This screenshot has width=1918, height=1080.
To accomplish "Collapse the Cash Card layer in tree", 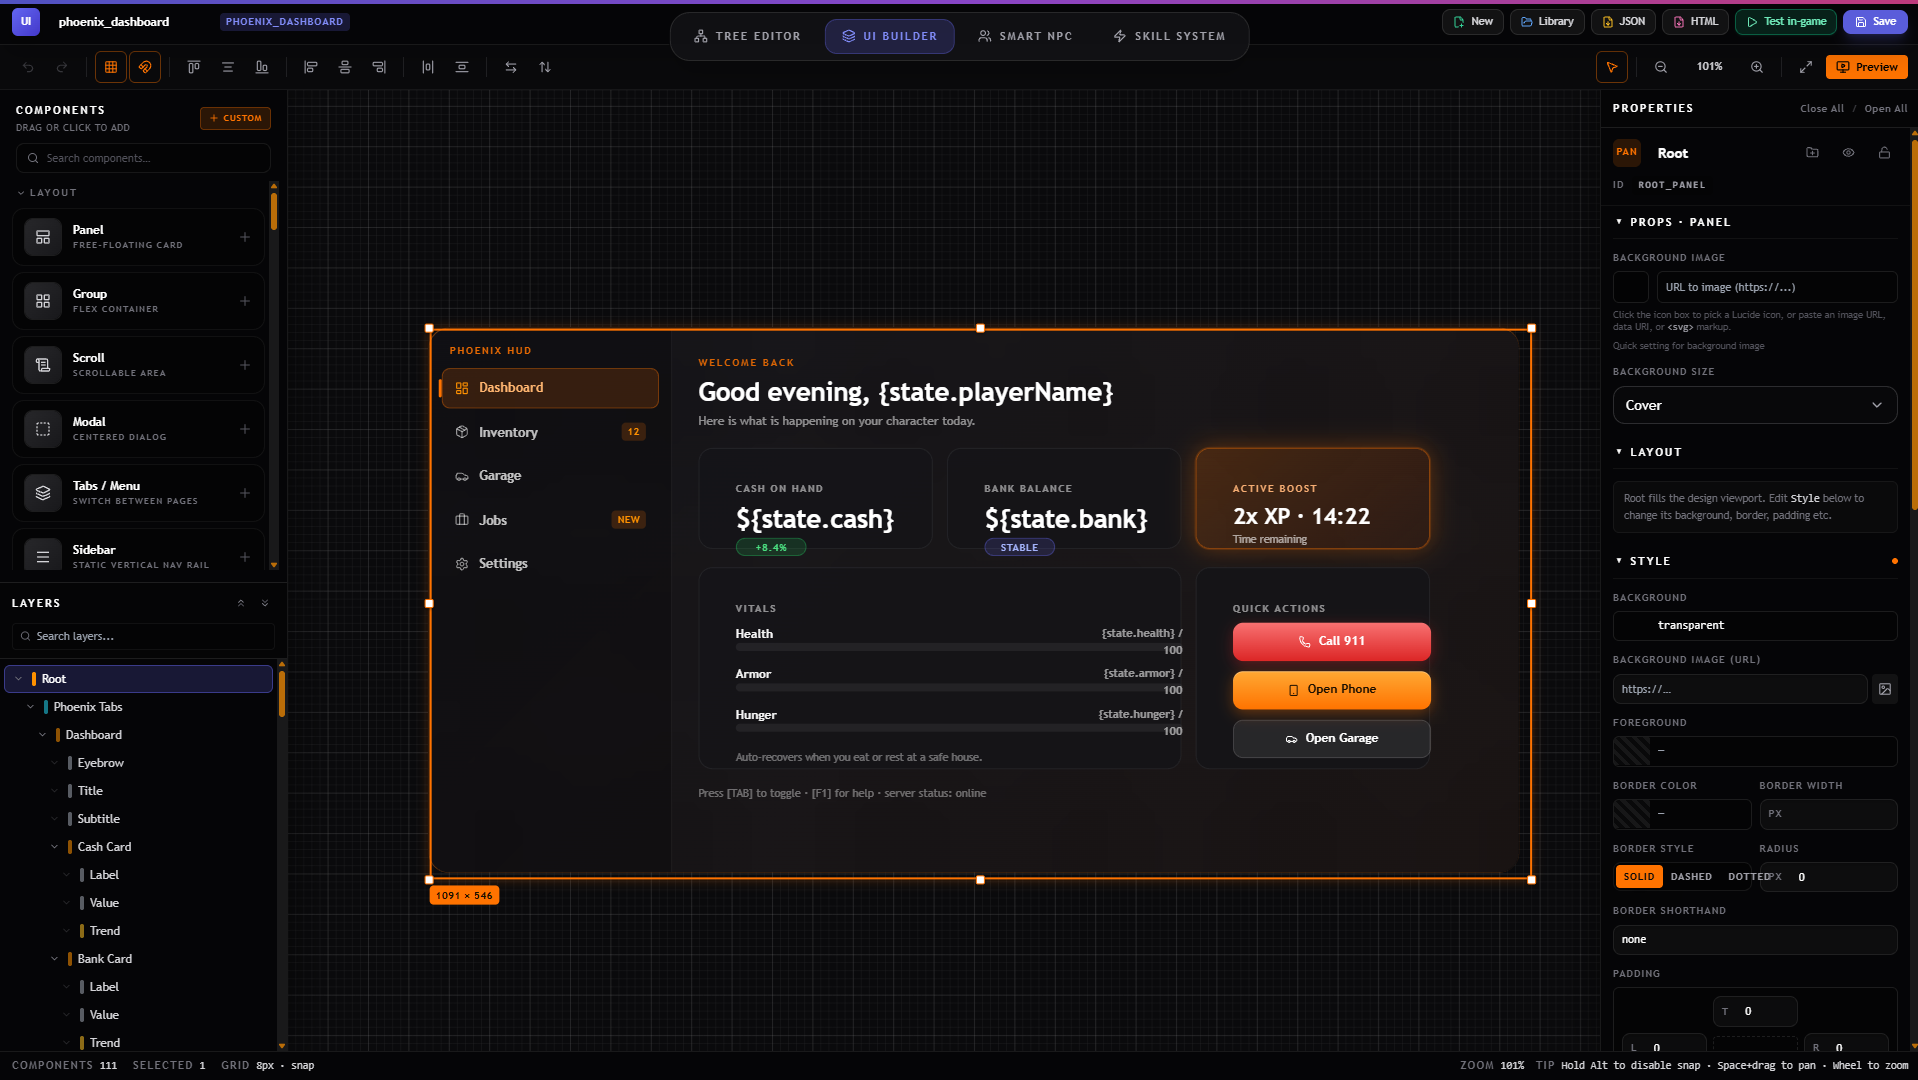I will click(x=55, y=847).
